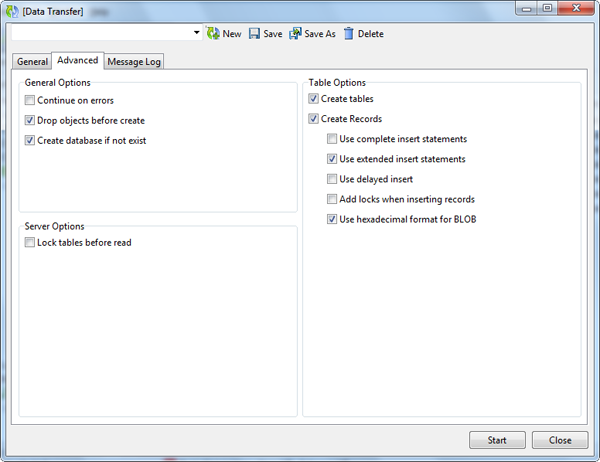Enable Use complete insert statements
This screenshot has height=462, width=600.
(332, 139)
